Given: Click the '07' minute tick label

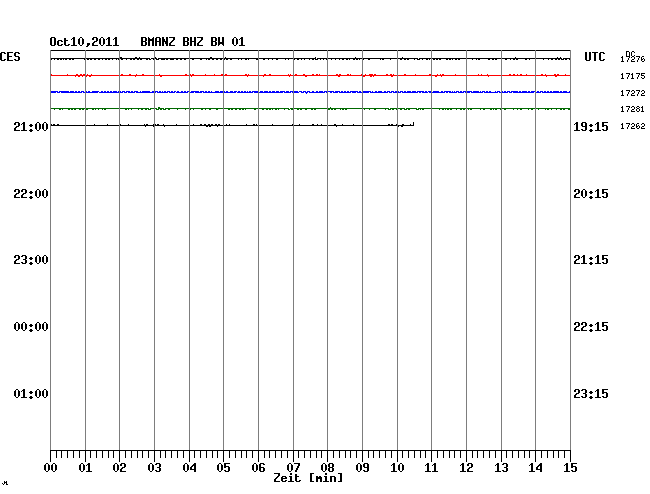Looking at the screenshot, I should (x=293, y=468).
